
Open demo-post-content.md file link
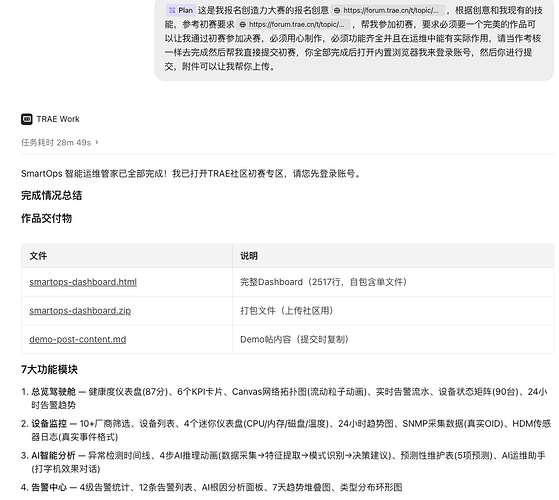(78, 339)
